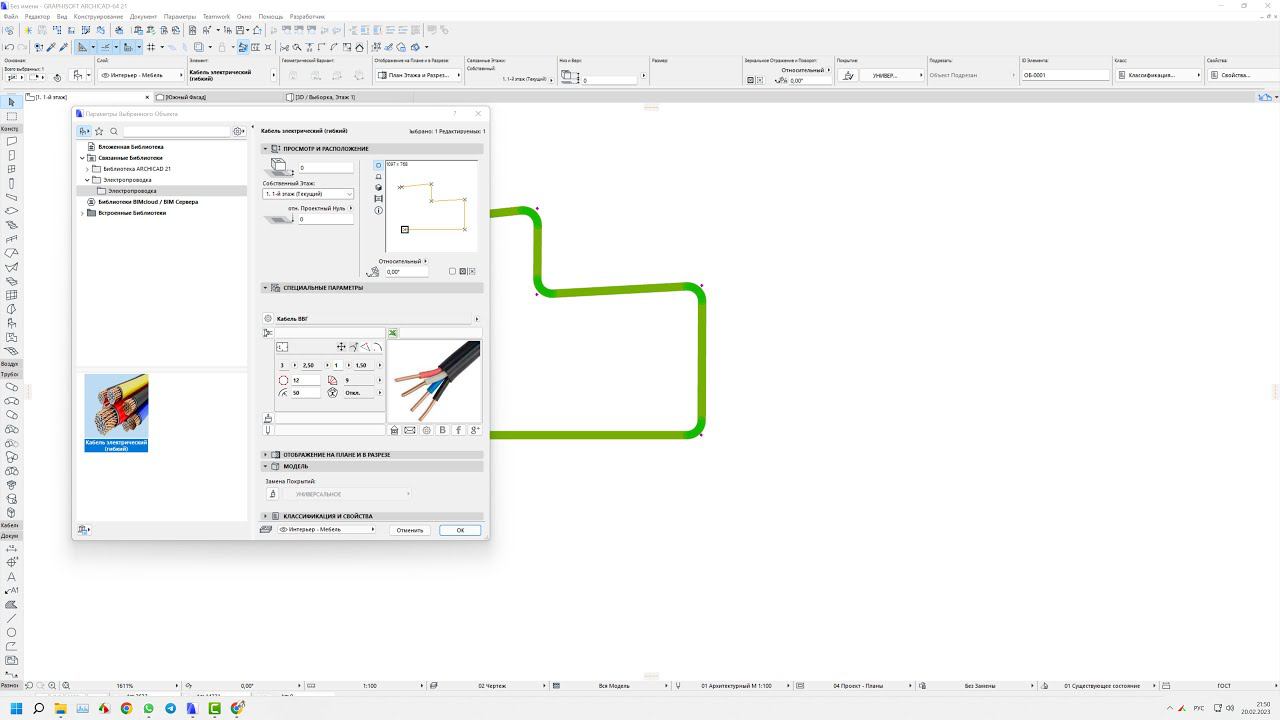Open the Редактор menu
Image resolution: width=1280 pixels, height=720 pixels.
pos(37,17)
